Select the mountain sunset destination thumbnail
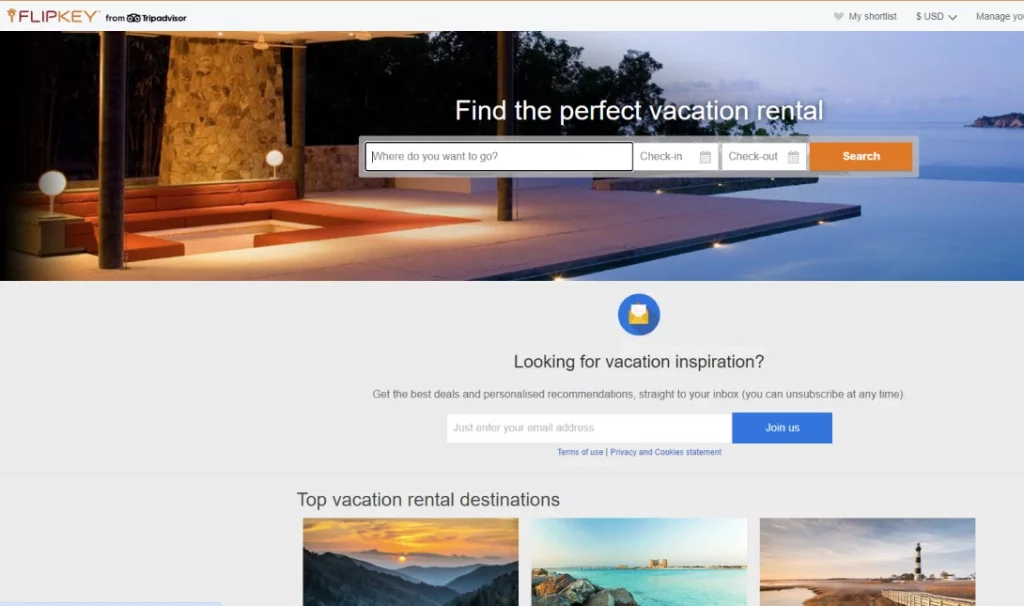The height and width of the screenshot is (606, 1024). (410, 562)
